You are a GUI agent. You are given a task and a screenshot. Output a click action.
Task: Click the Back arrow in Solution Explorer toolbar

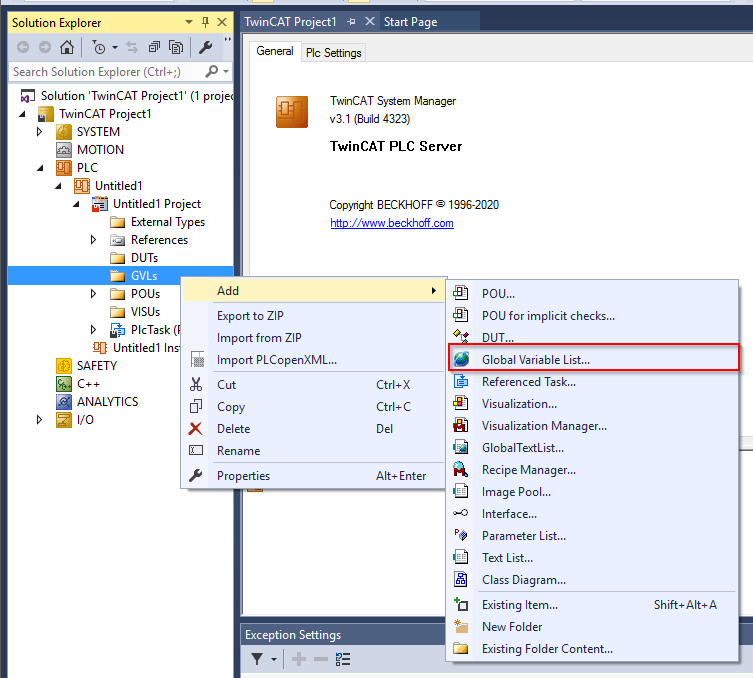coord(23,47)
